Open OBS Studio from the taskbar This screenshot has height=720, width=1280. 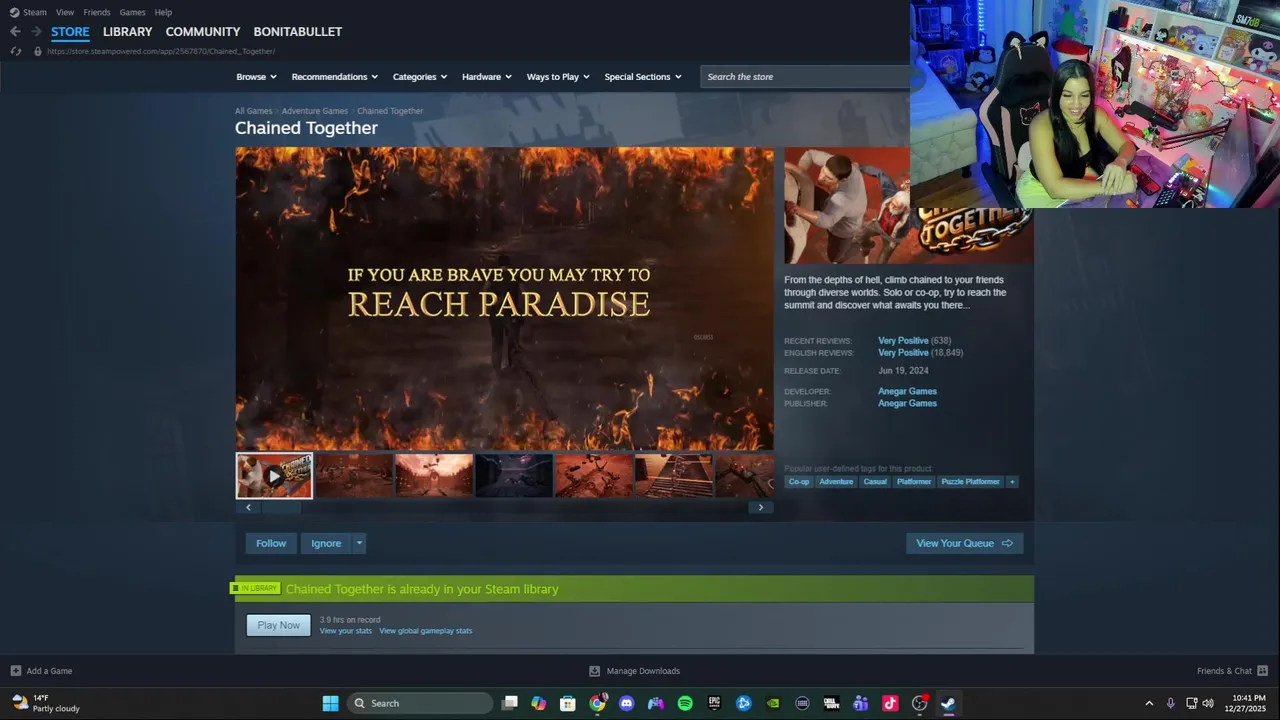(919, 703)
